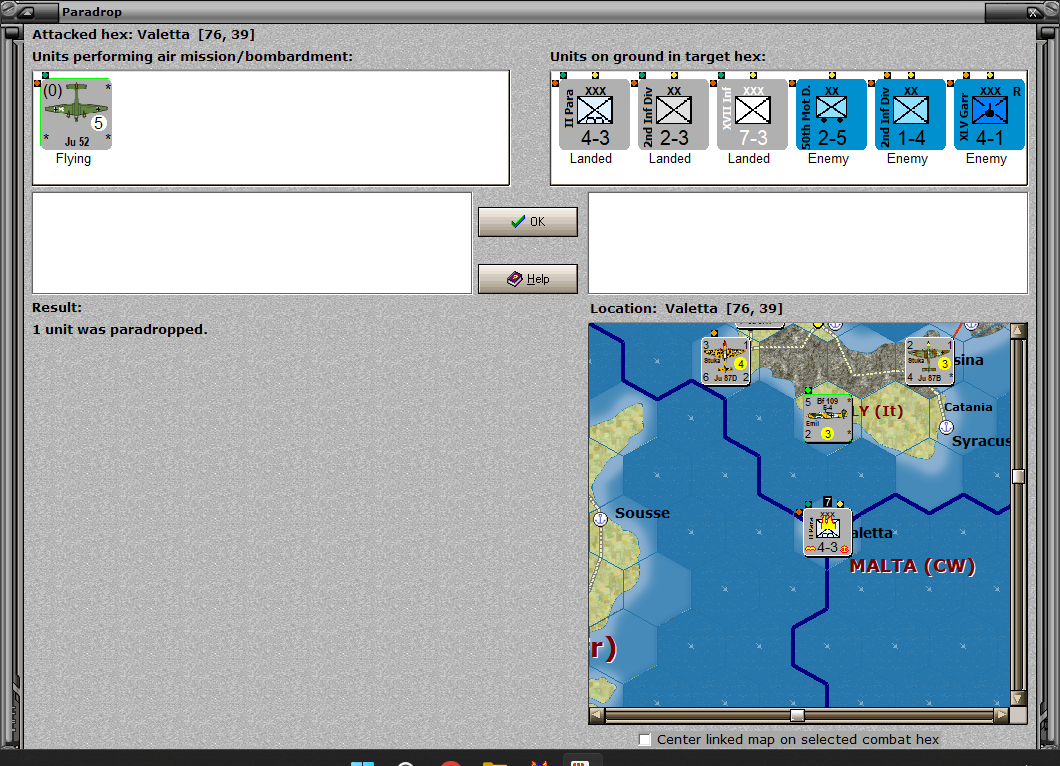Select the Ju 52 flying air unit
This screenshot has height=766, width=1060.
76,114
